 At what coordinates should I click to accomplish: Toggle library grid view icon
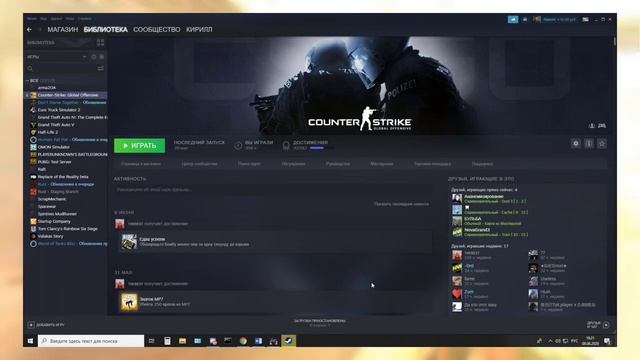tap(100, 42)
